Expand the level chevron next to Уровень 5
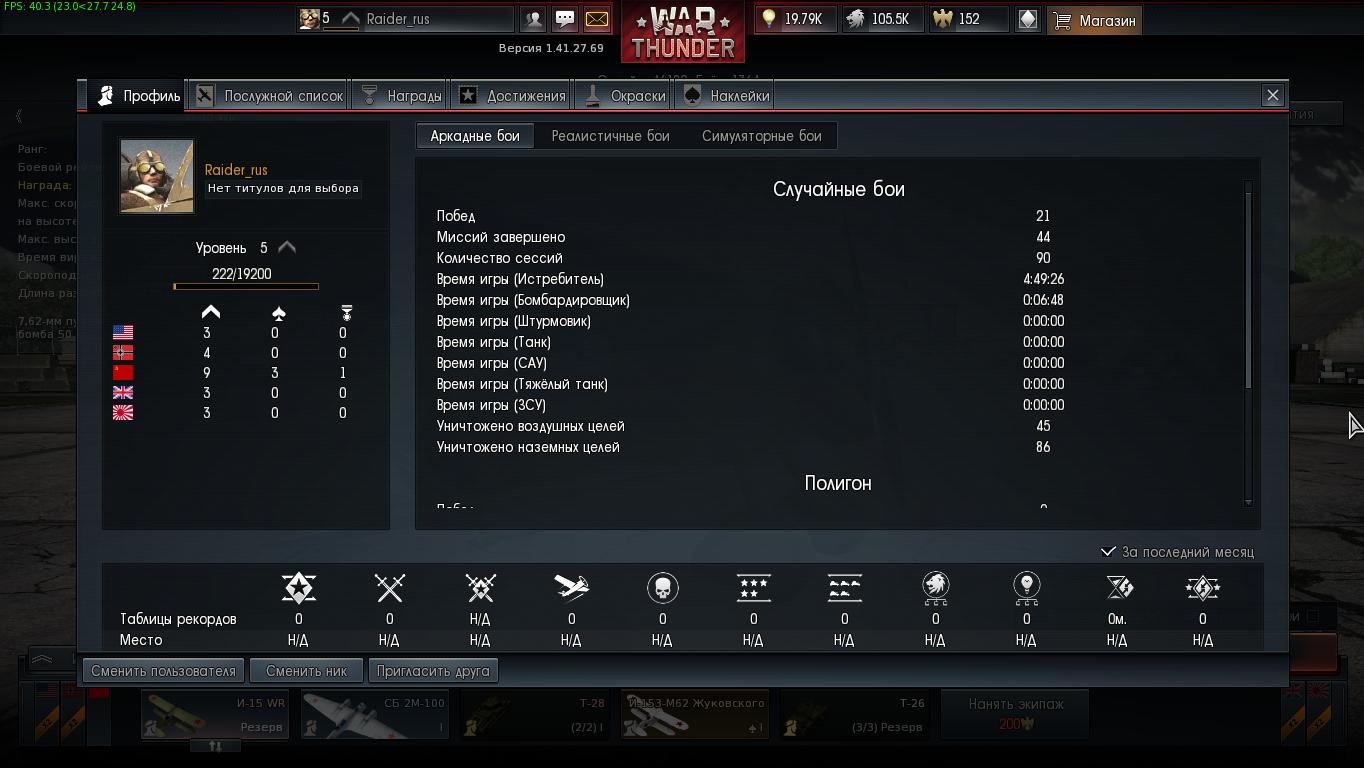This screenshot has height=768, width=1364. [287, 247]
